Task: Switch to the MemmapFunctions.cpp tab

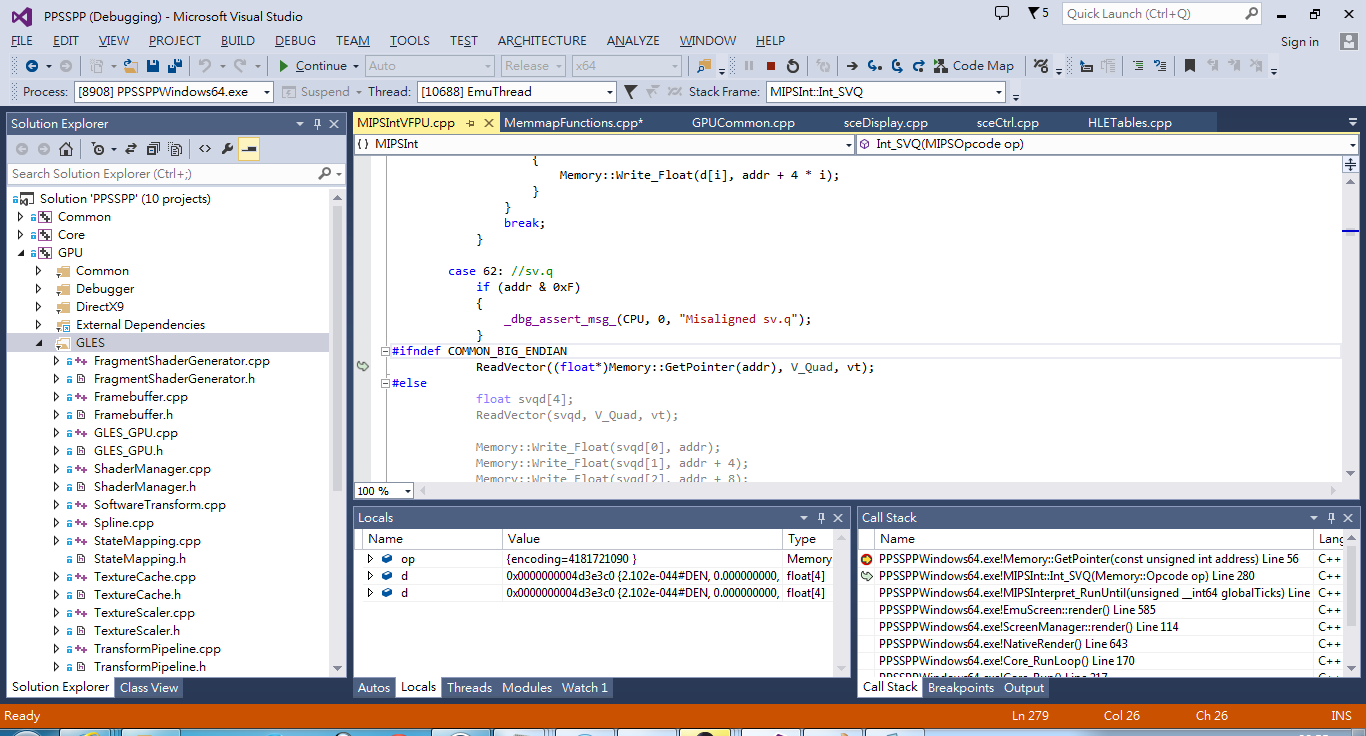Action: click(x=574, y=123)
